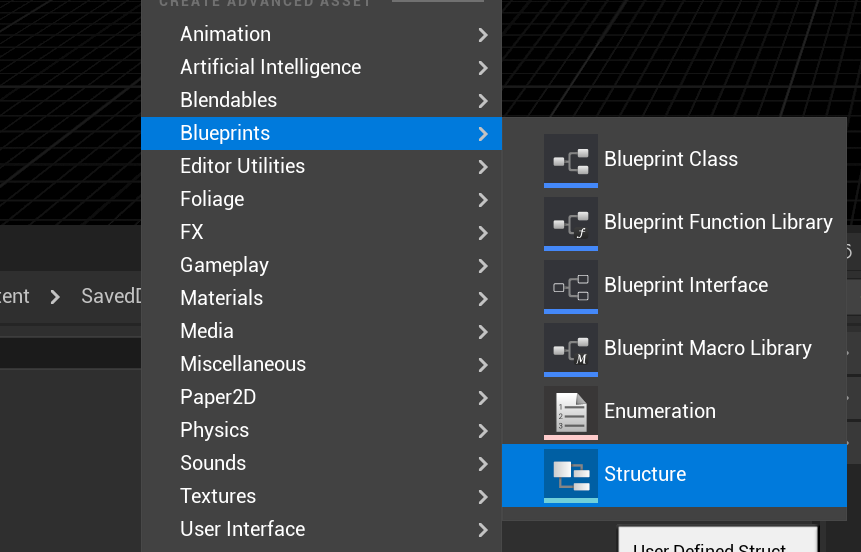861x552 pixels.
Task: Create a new Enumeration asset
Action: [674, 412]
